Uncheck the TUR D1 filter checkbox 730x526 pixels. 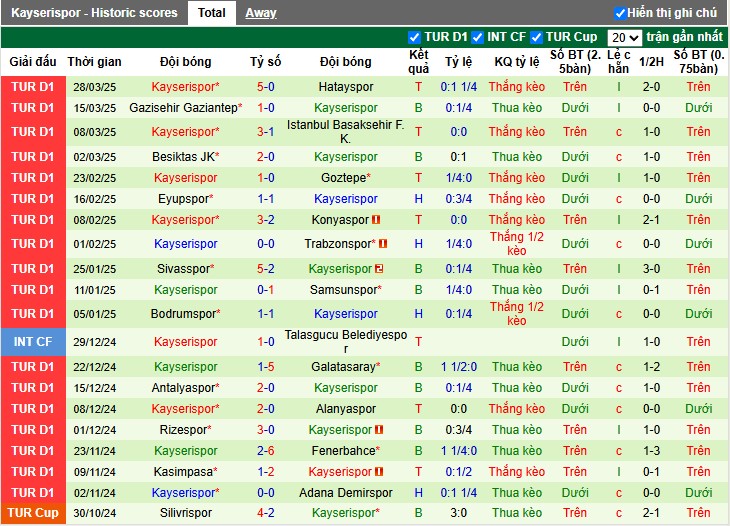414,37
